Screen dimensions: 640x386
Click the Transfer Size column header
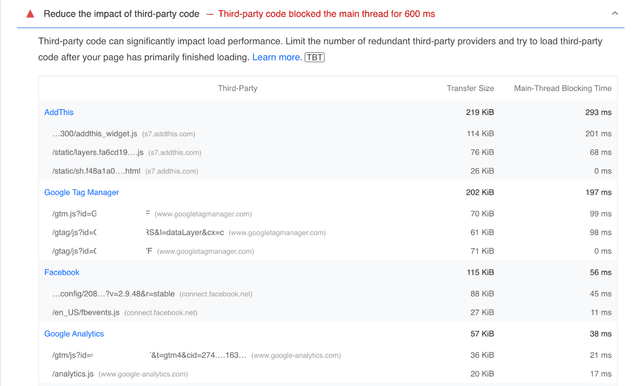coord(470,88)
